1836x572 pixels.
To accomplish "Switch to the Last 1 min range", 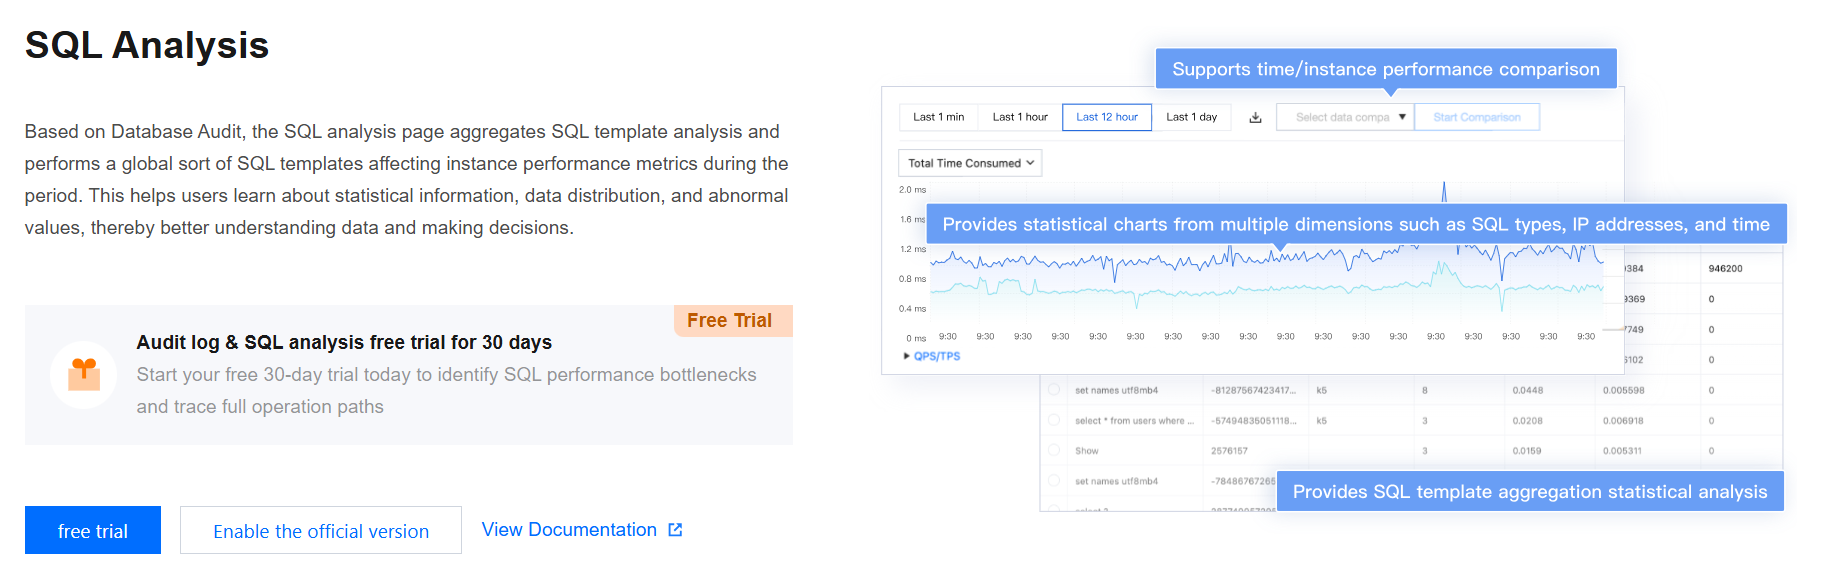I will pos(938,117).
